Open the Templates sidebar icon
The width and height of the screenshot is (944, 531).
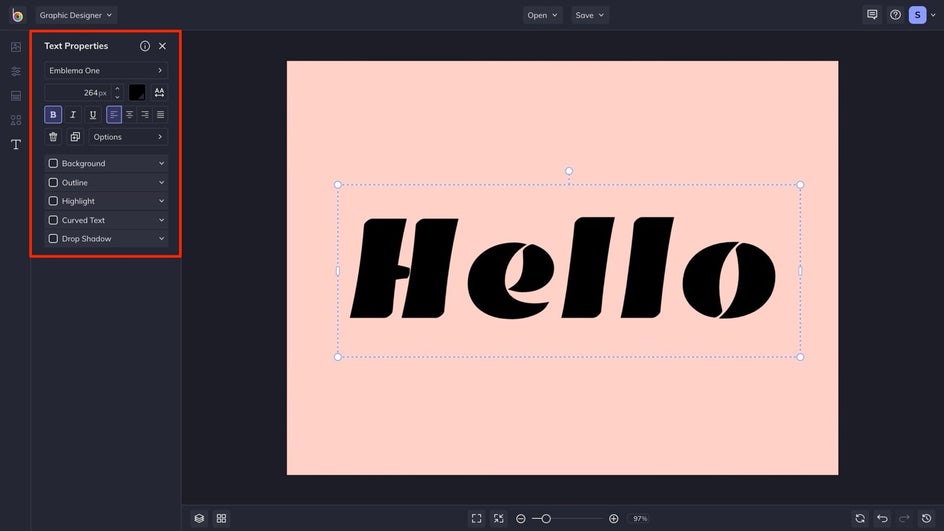(16, 96)
